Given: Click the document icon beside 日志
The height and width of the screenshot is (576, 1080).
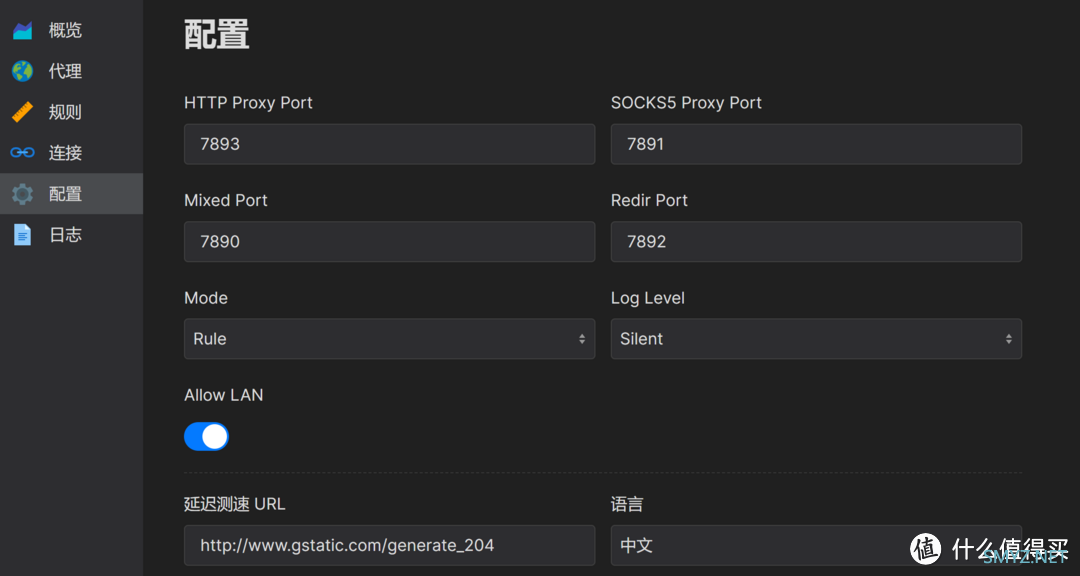Looking at the screenshot, I should pyautogui.click(x=23, y=235).
